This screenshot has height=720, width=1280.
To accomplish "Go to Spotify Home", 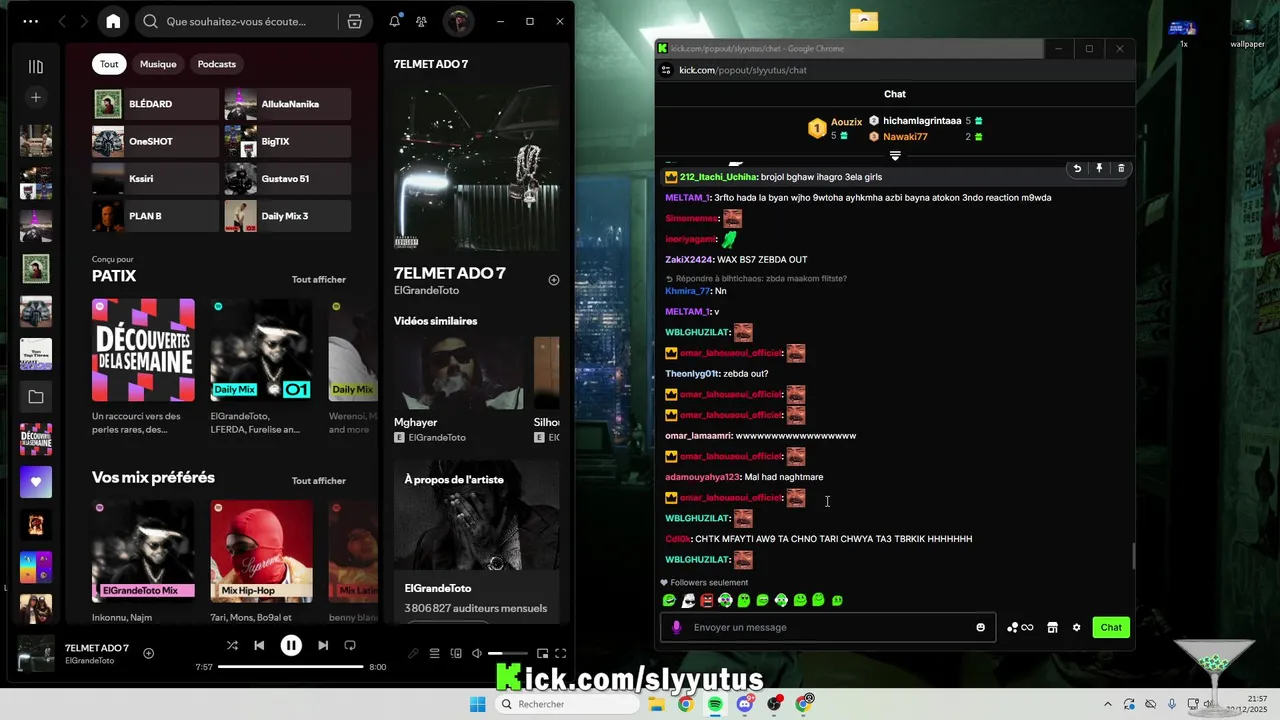I will click(x=113, y=21).
